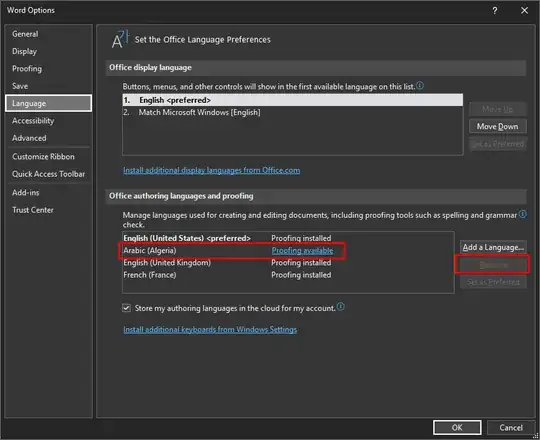Viewport: 540px width, 440px height.
Task: Open the Advanced options category
Action: (x=49, y=138)
